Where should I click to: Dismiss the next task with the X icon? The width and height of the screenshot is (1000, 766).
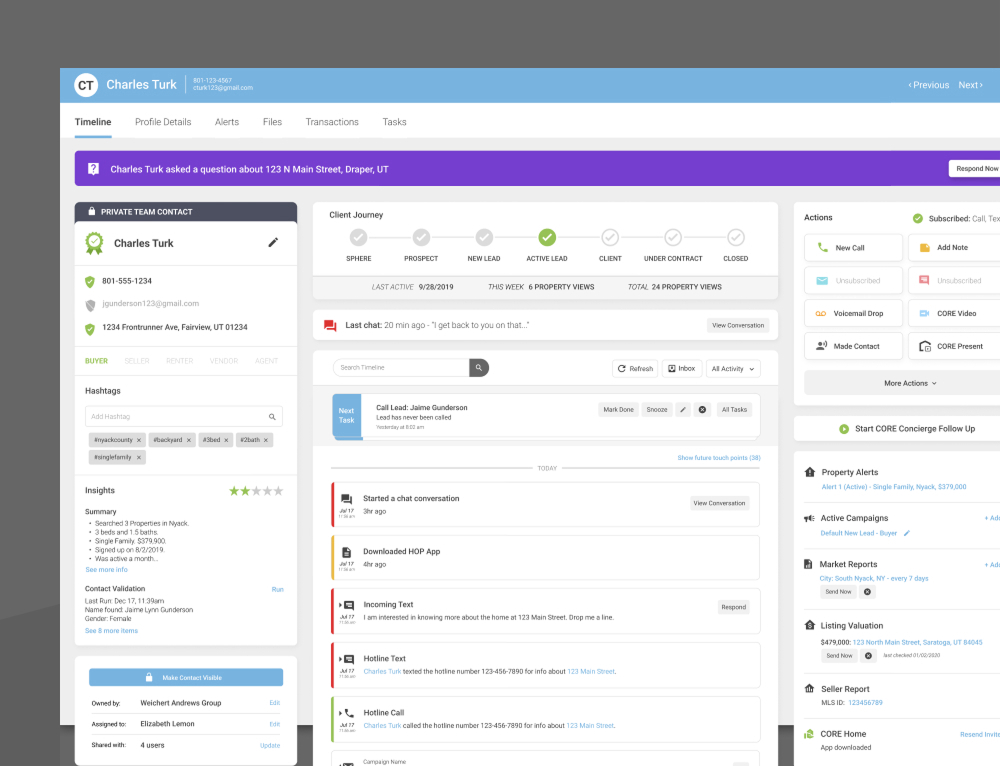tap(702, 409)
